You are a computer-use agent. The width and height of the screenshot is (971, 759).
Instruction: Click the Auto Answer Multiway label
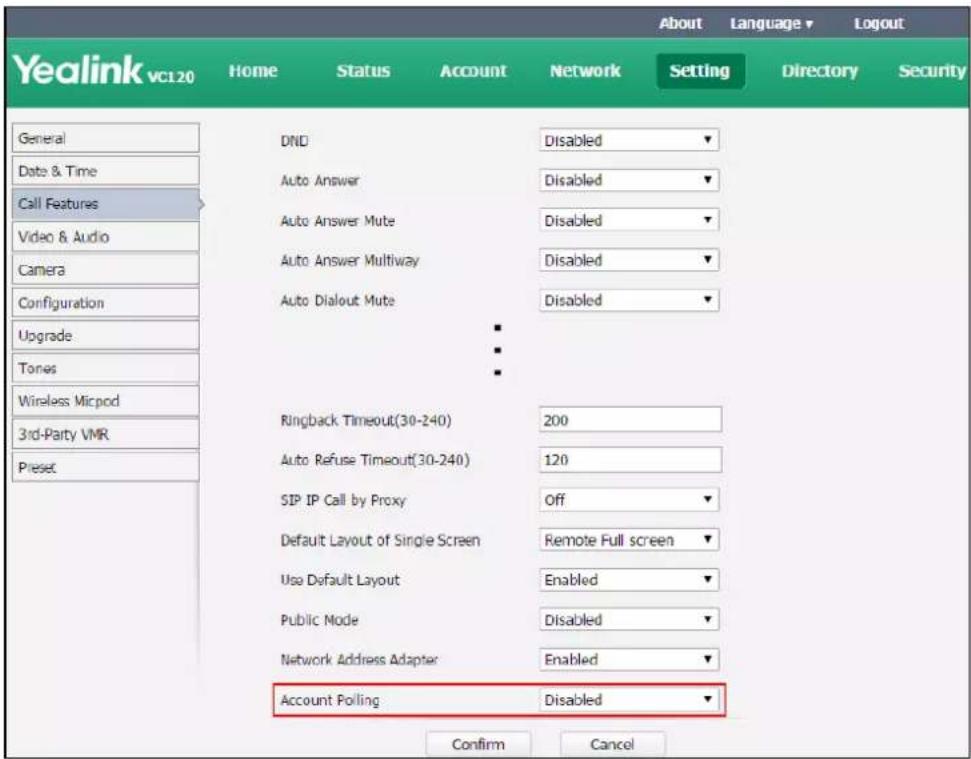(350, 261)
